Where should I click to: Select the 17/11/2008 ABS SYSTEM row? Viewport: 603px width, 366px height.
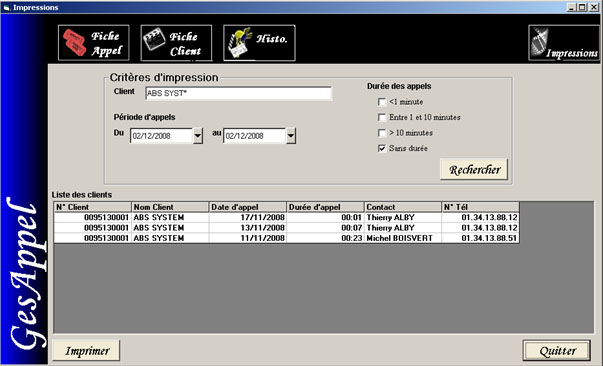(x=287, y=217)
